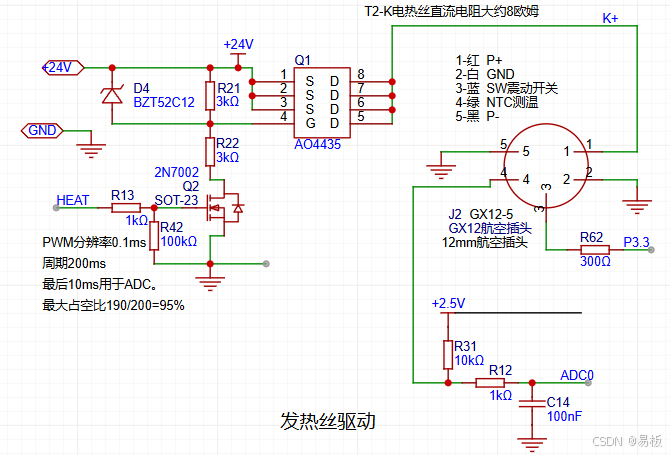
Task: Select the note 最后10ms用于ADC
Action: pos(99,284)
